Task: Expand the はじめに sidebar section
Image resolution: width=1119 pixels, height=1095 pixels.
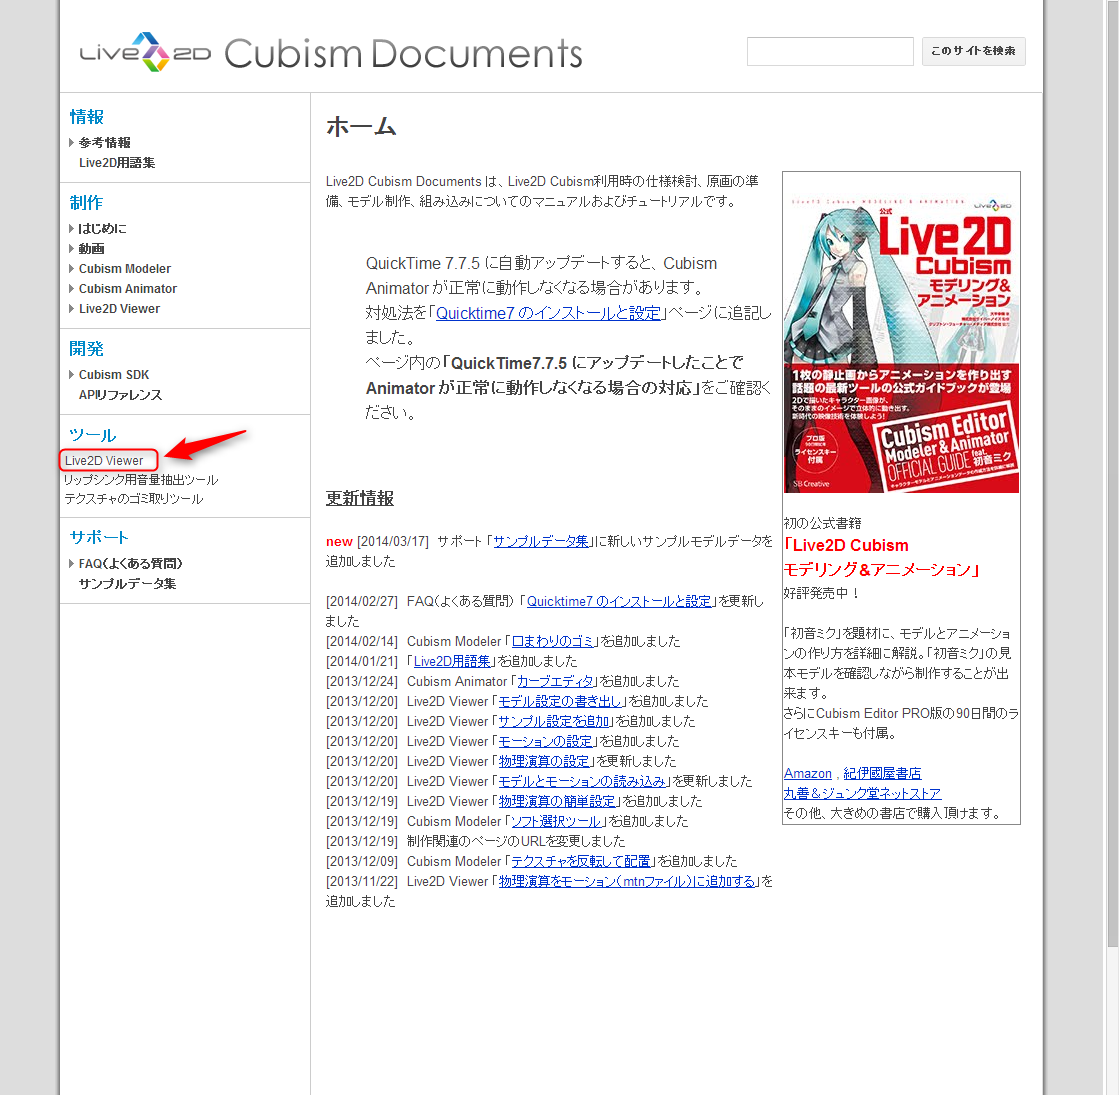Action: point(71,228)
